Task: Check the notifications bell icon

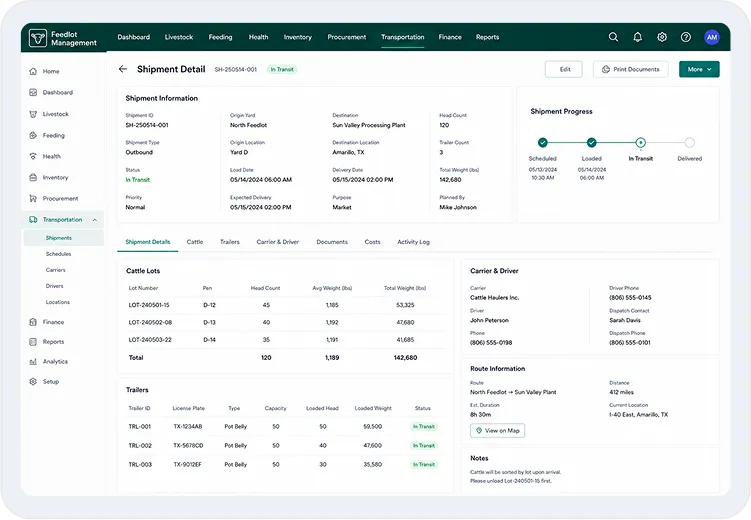Action: 637,37
